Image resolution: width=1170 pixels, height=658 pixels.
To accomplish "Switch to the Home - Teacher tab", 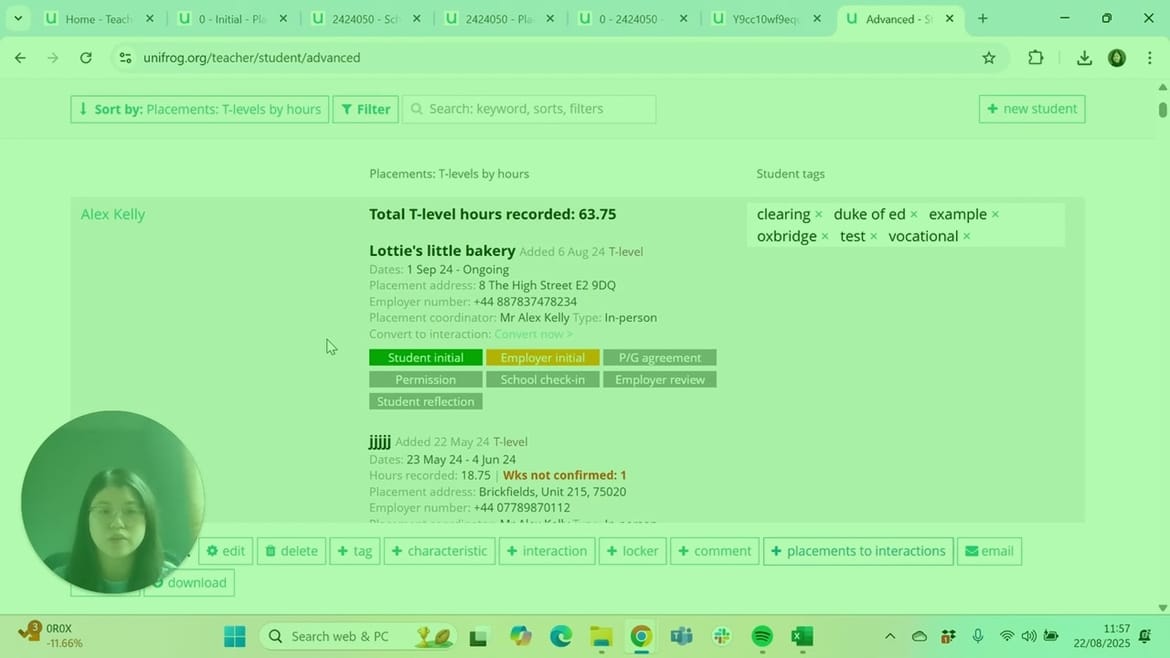I will (98, 19).
